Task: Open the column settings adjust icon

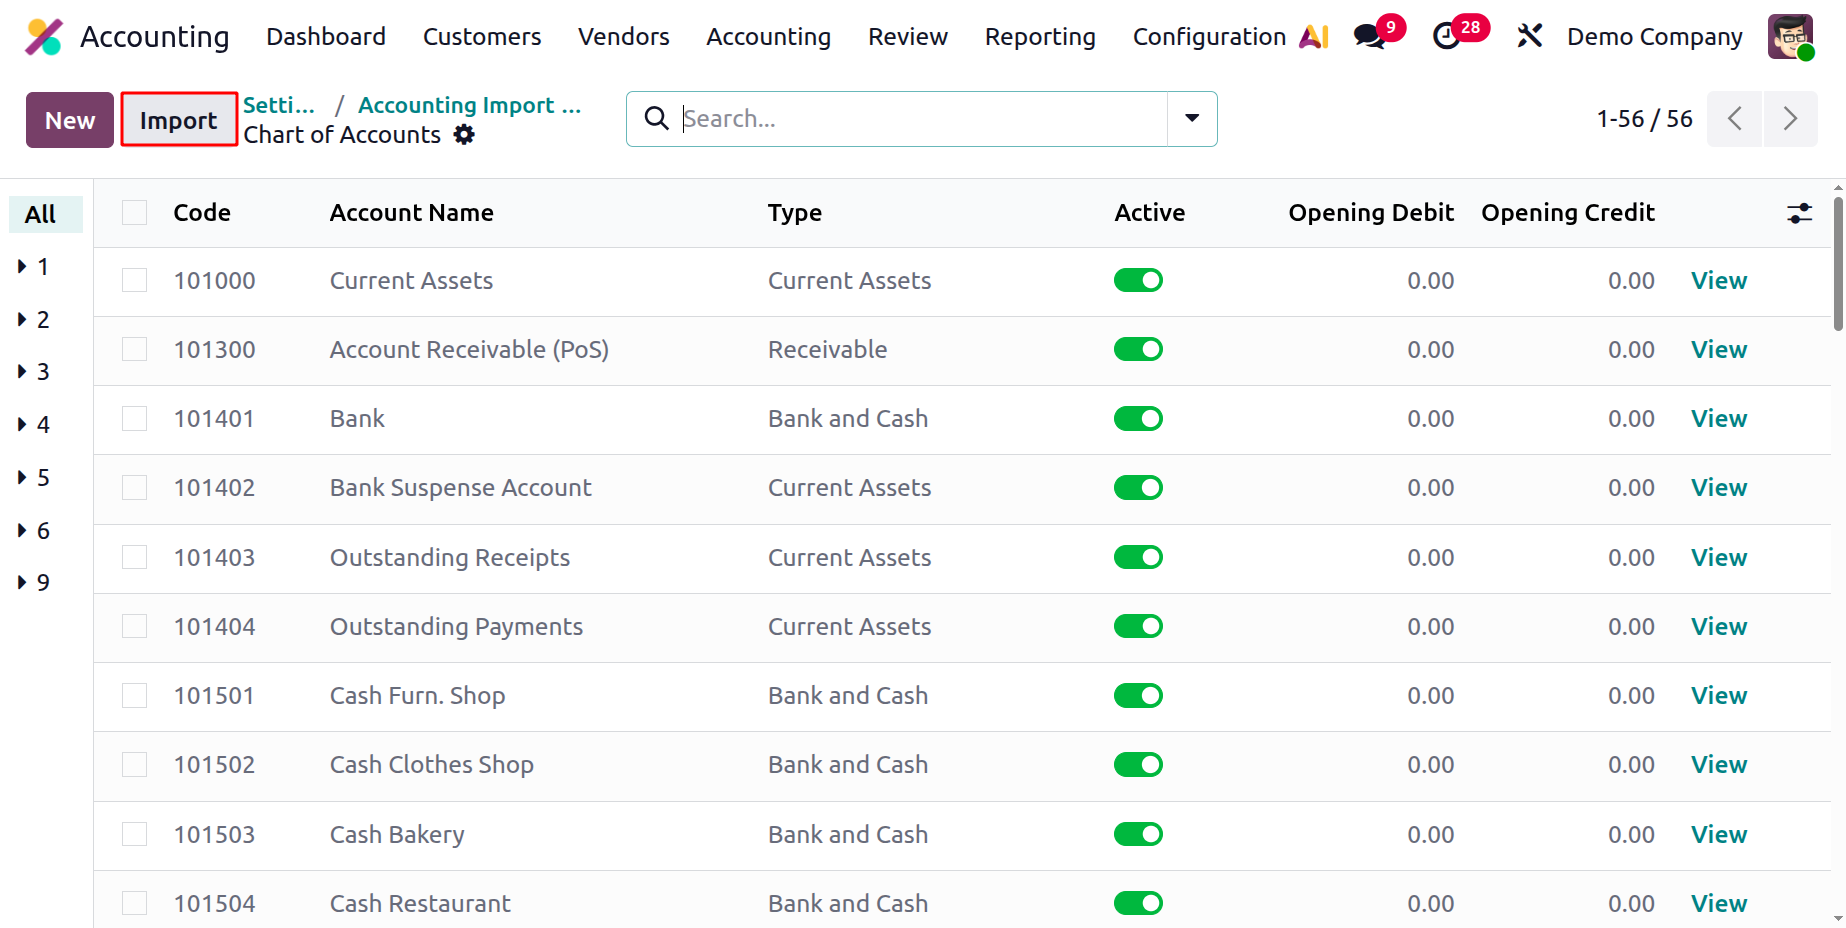Action: click(1799, 213)
